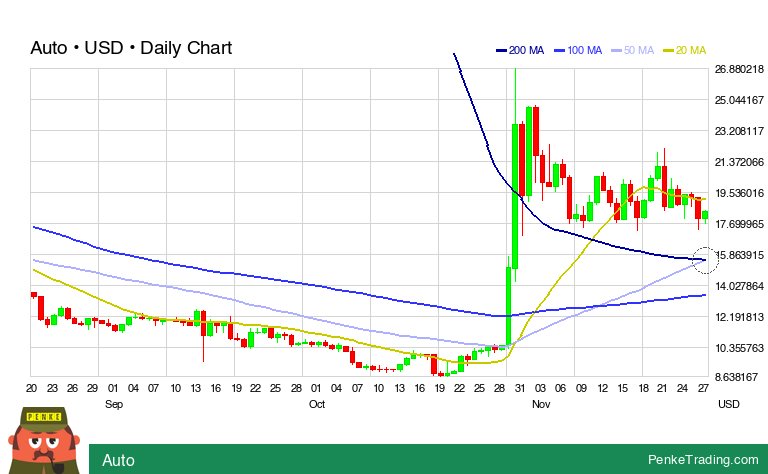
Task: Click the date label 27 at axis end
Action: pyautogui.click(x=703, y=388)
